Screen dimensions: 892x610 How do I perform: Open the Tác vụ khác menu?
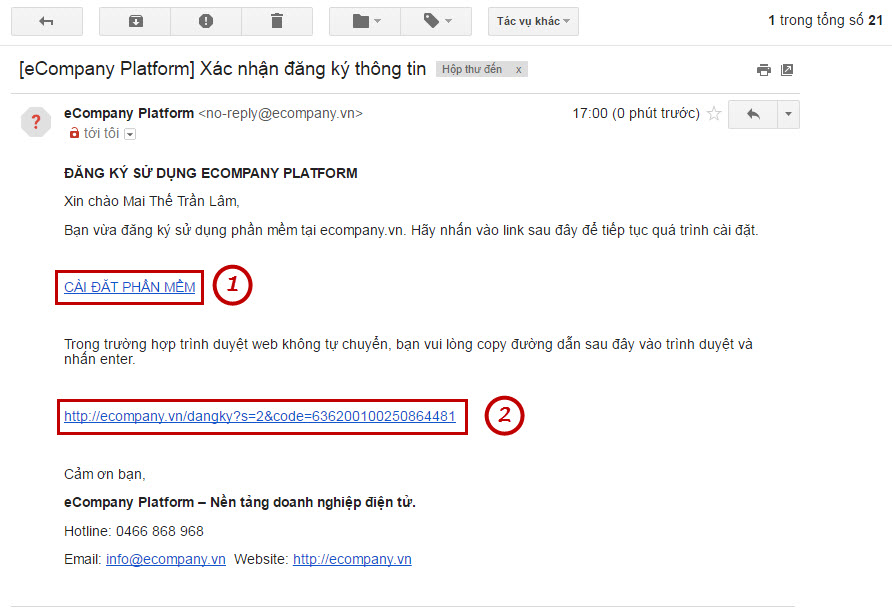pyautogui.click(x=533, y=22)
